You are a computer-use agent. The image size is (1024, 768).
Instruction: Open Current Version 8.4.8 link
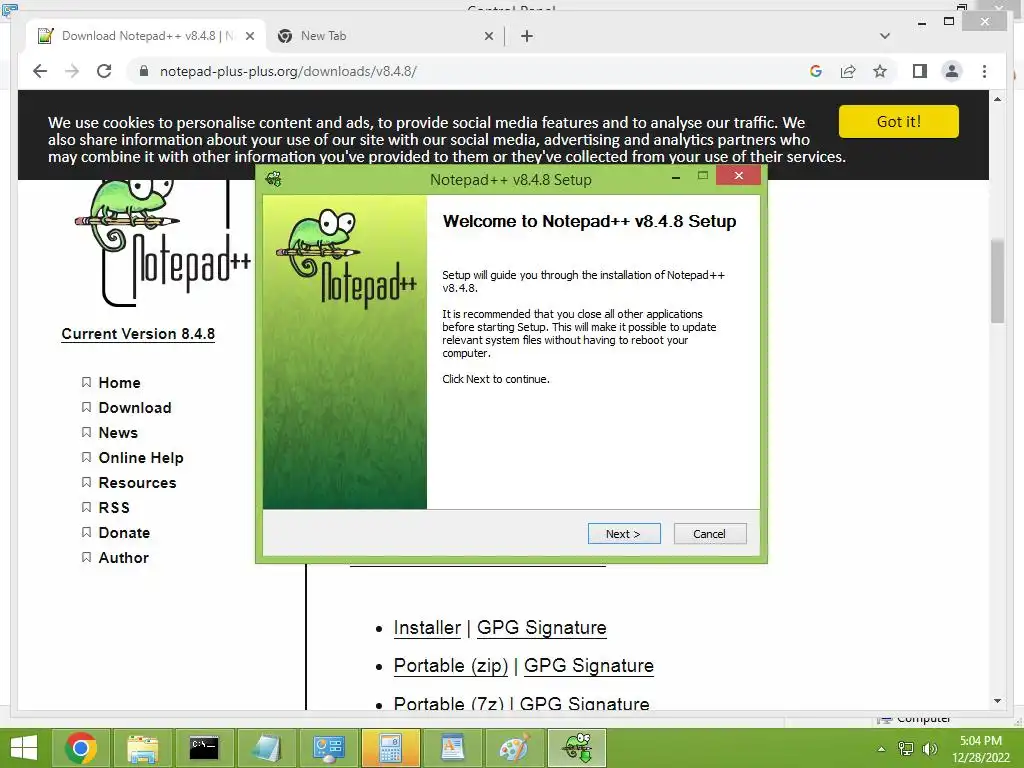tap(138, 334)
